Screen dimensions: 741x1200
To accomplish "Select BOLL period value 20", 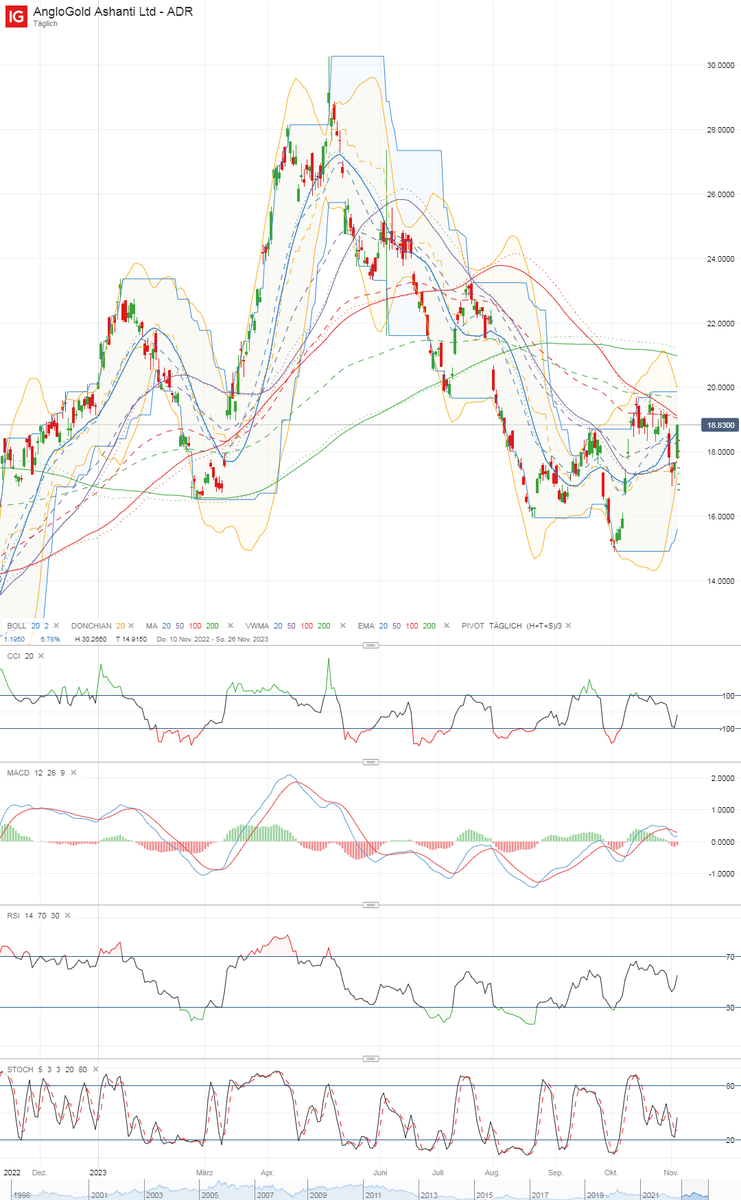I will 34,625.
